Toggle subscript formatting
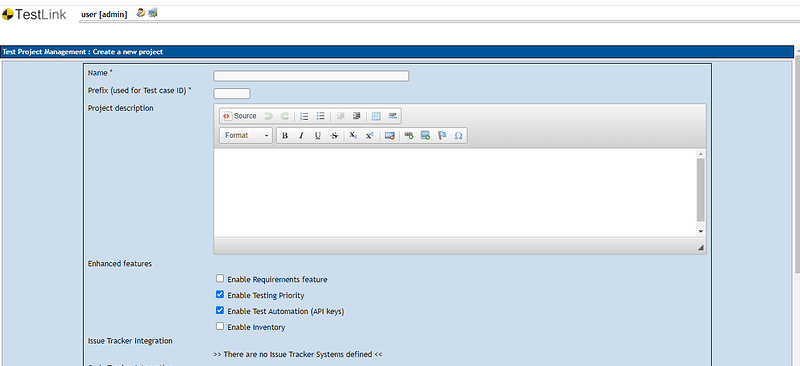 point(353,136)
